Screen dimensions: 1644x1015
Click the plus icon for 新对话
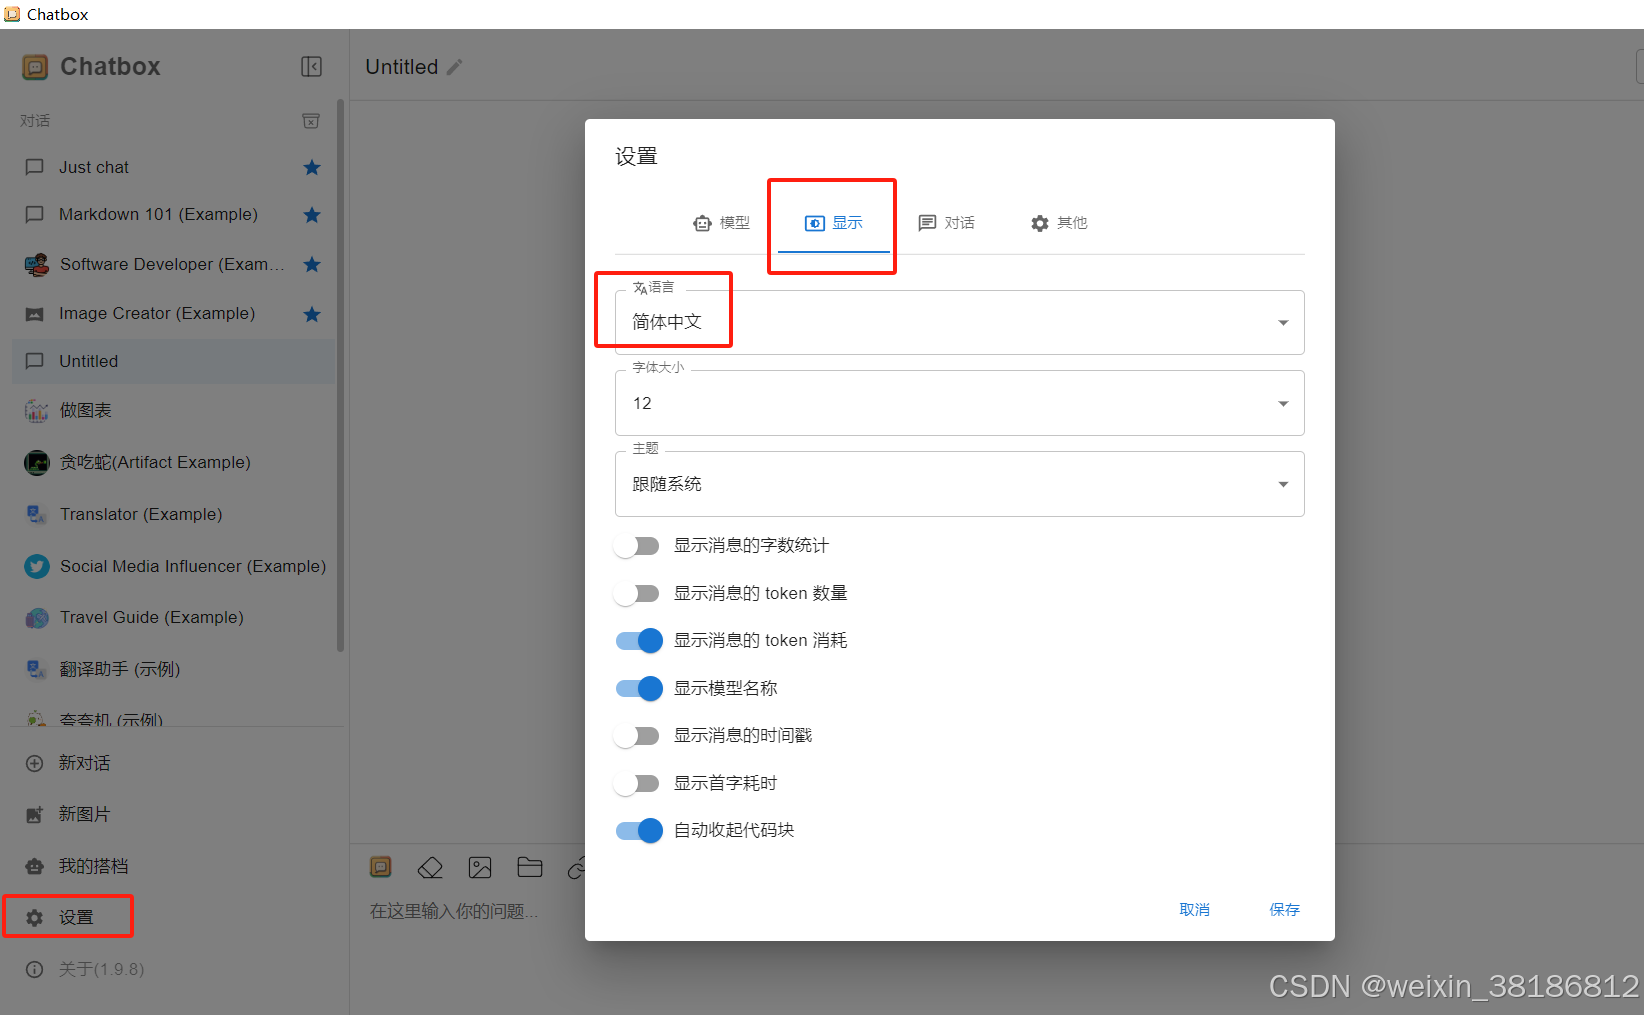coord(34,763)
